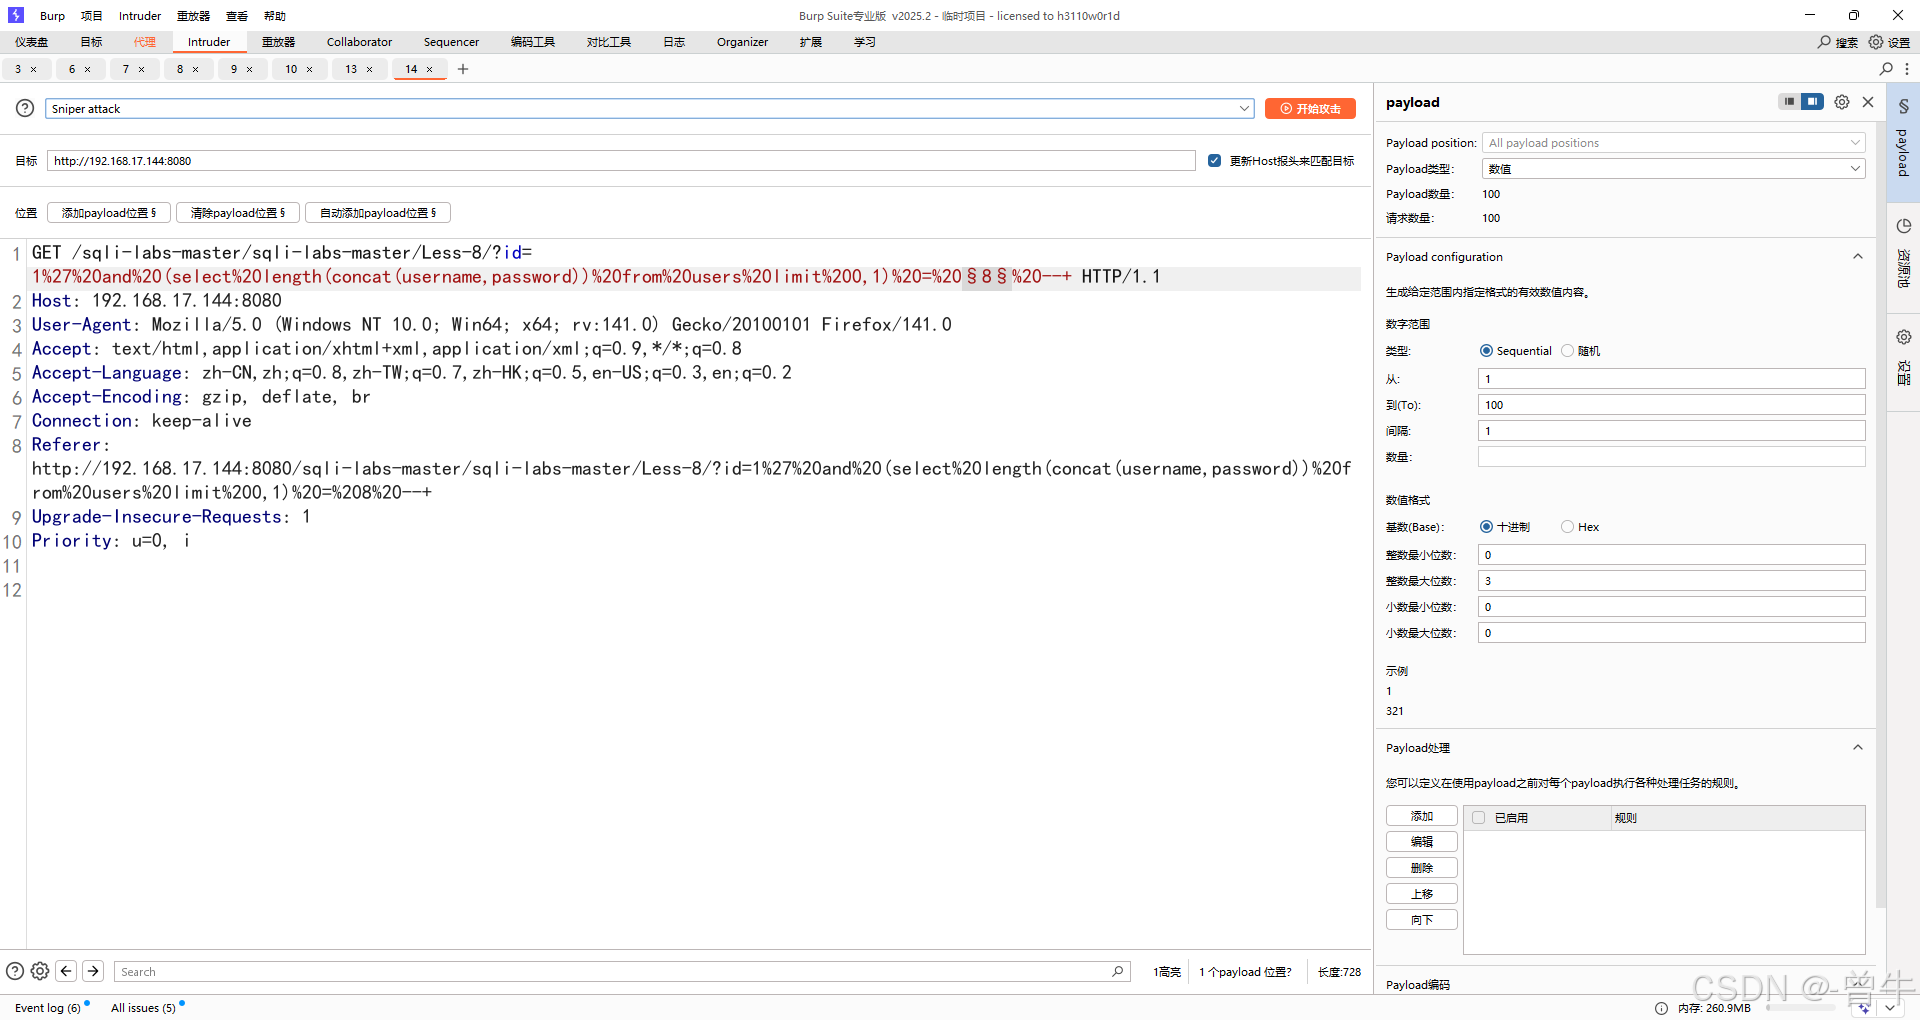Open All issues (5) in status bar
This screenshot has height=1020, width=1920.
tap(143, 1008)
